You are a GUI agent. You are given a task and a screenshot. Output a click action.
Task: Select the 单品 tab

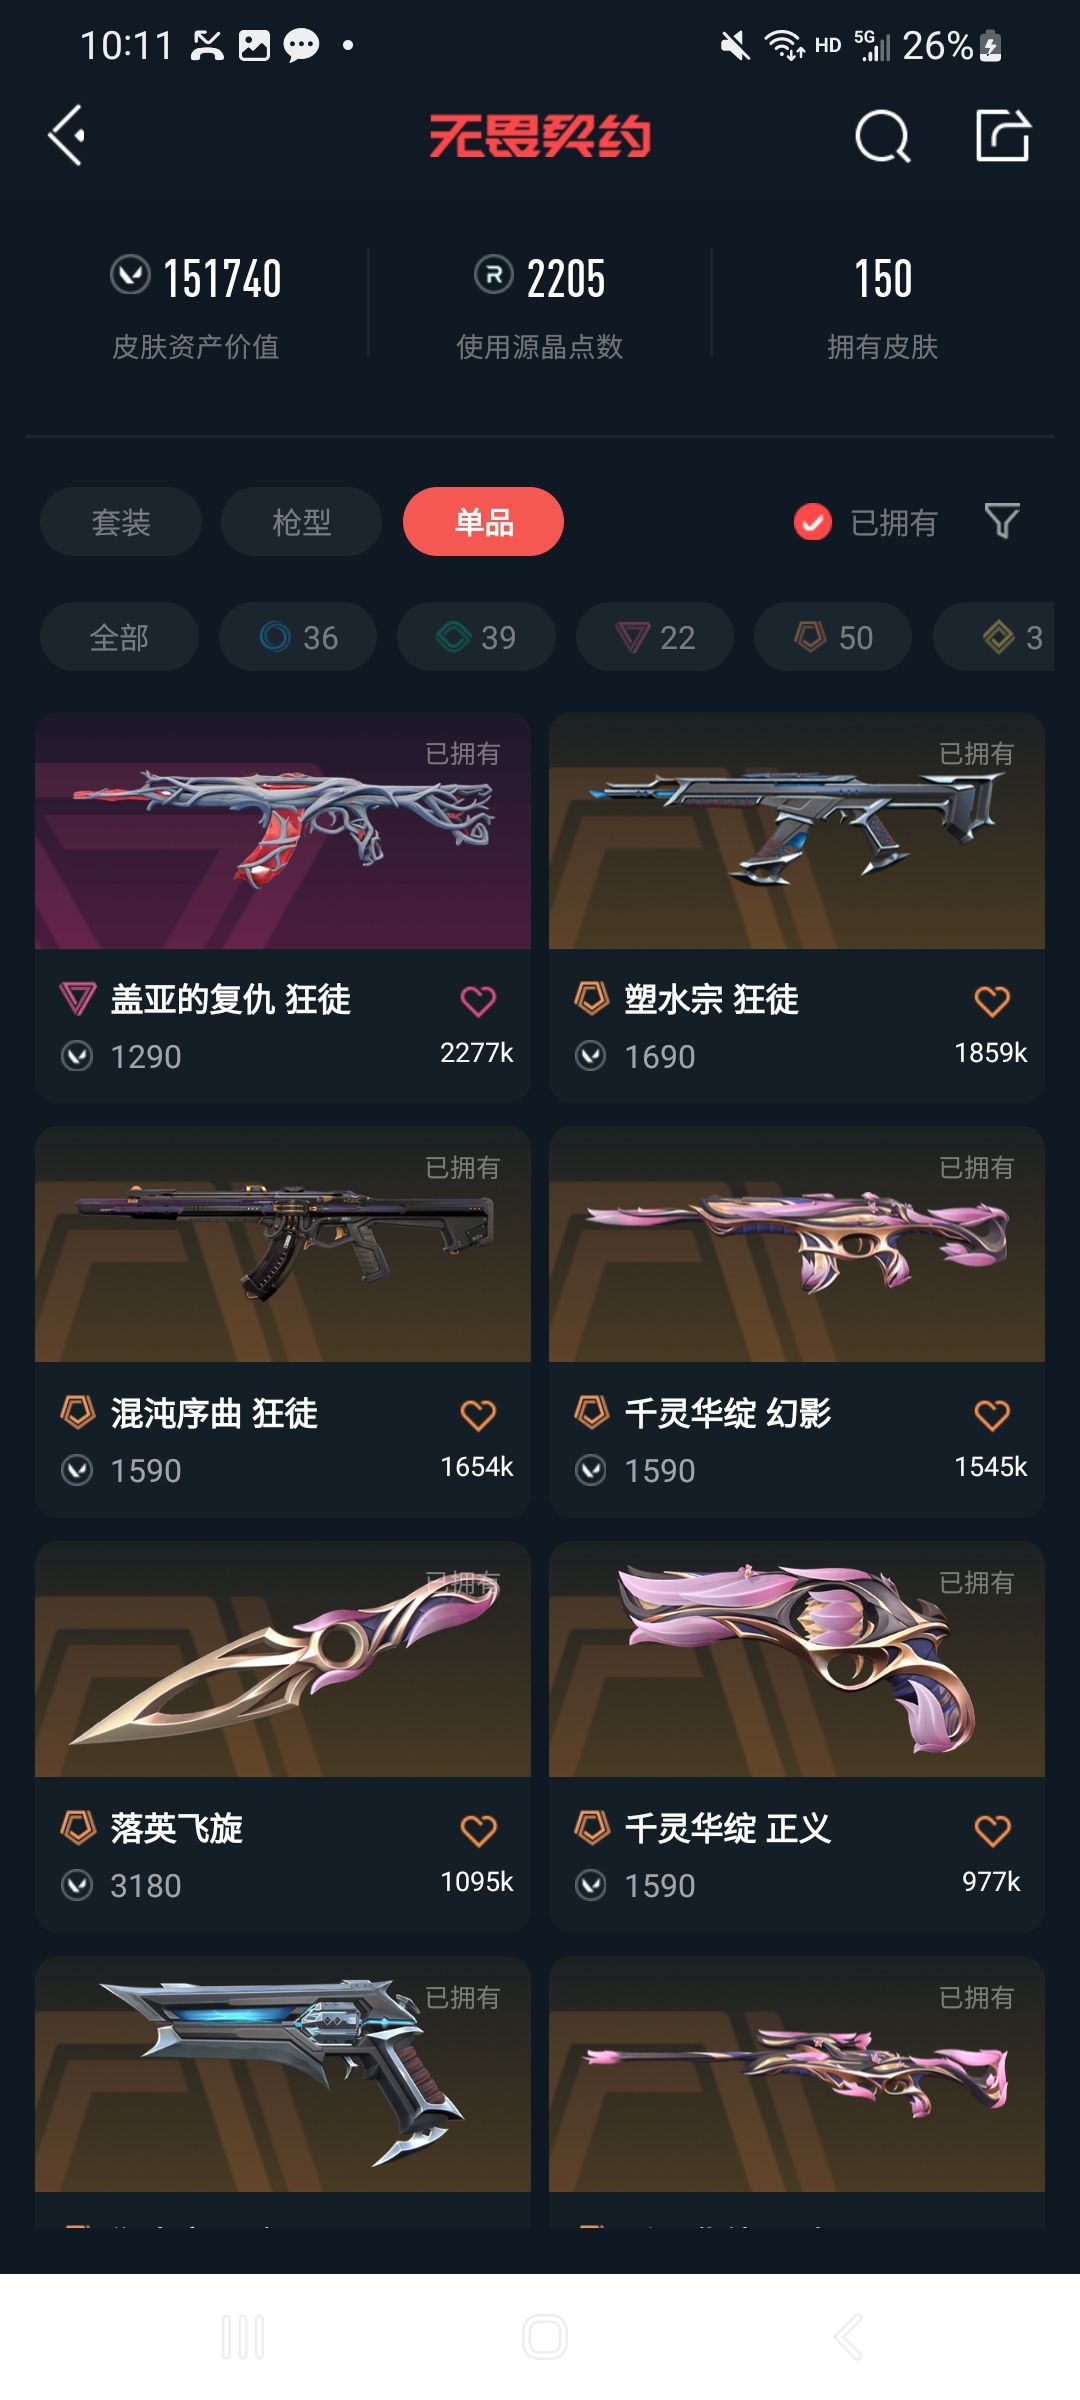pos(483,521)
